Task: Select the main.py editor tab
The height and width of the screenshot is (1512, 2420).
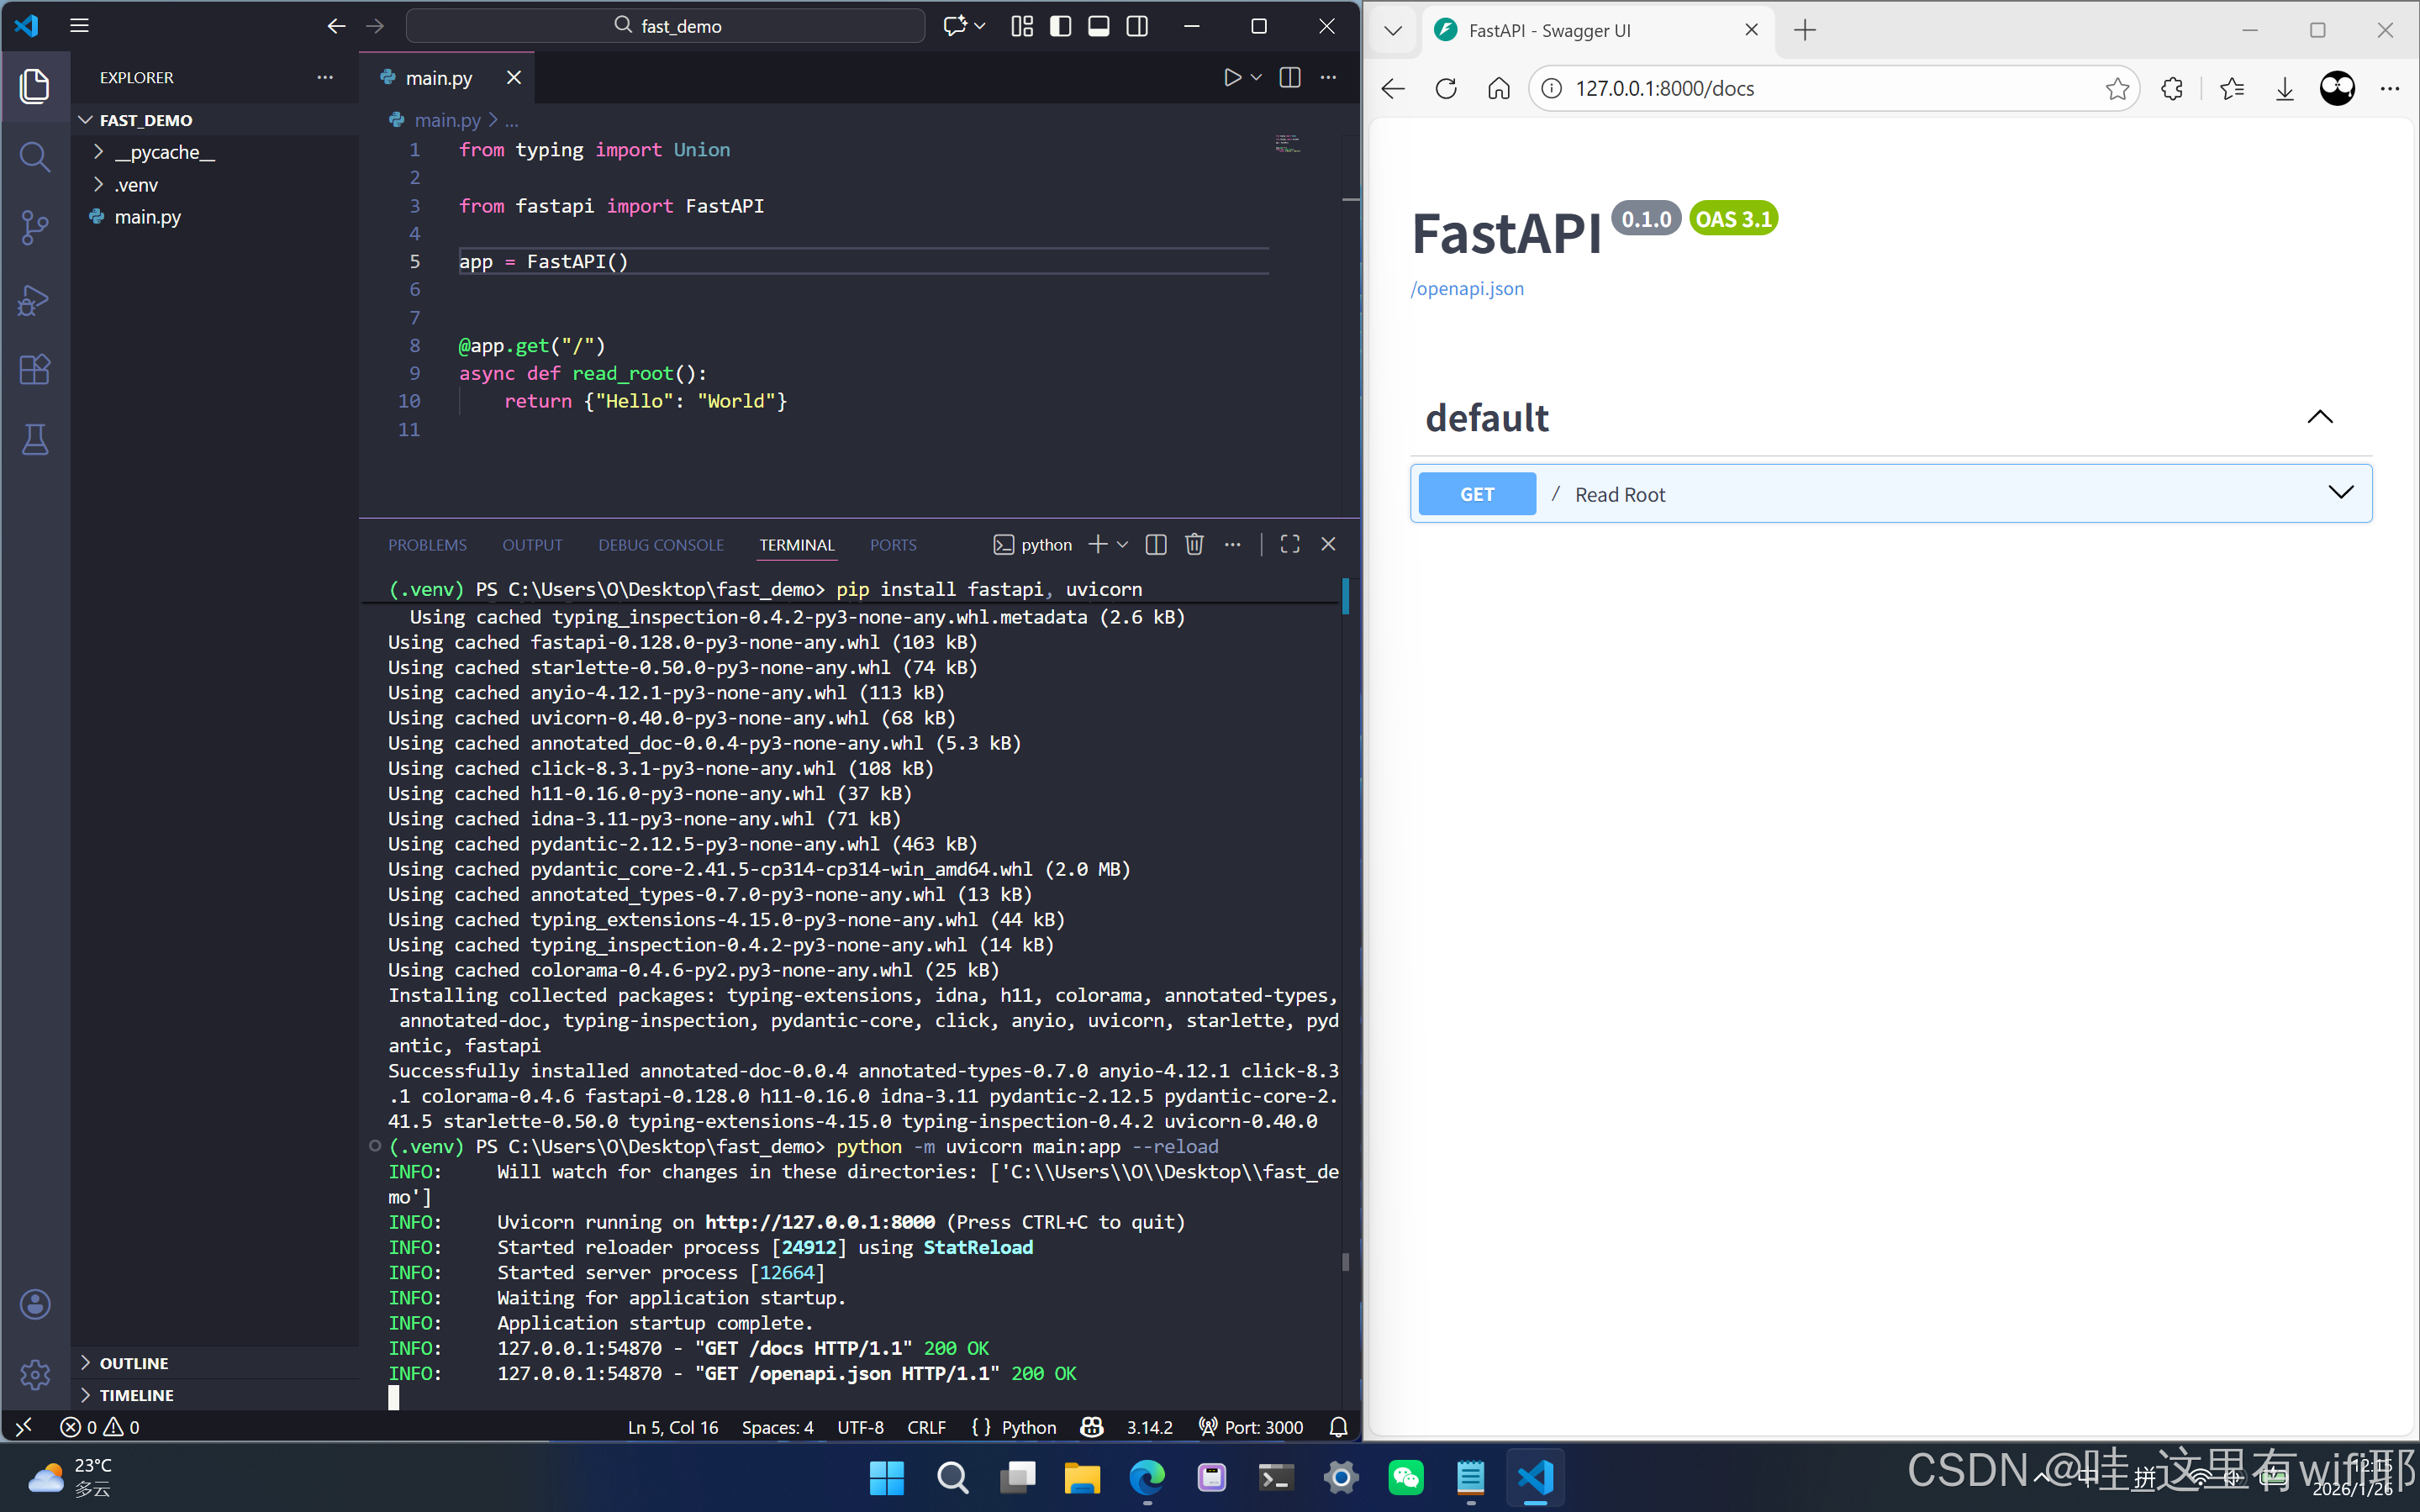Action: (447, 77)
